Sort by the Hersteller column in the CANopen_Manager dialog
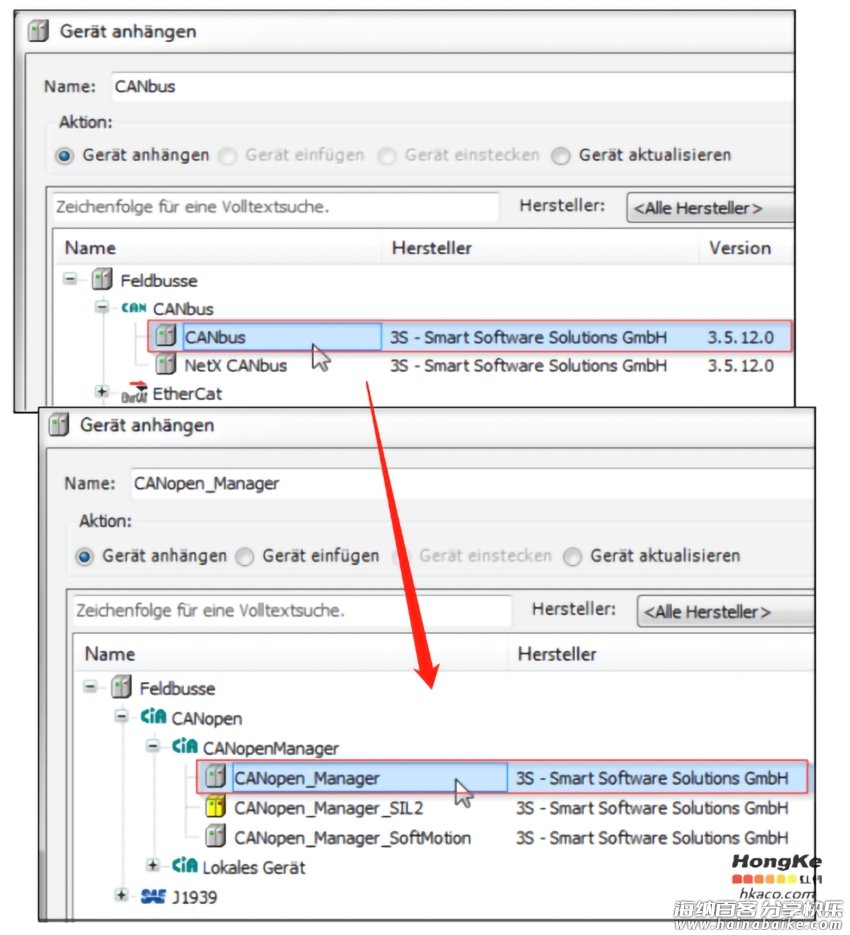This screenshot has width=850, height=935. (x=662, y=654)
